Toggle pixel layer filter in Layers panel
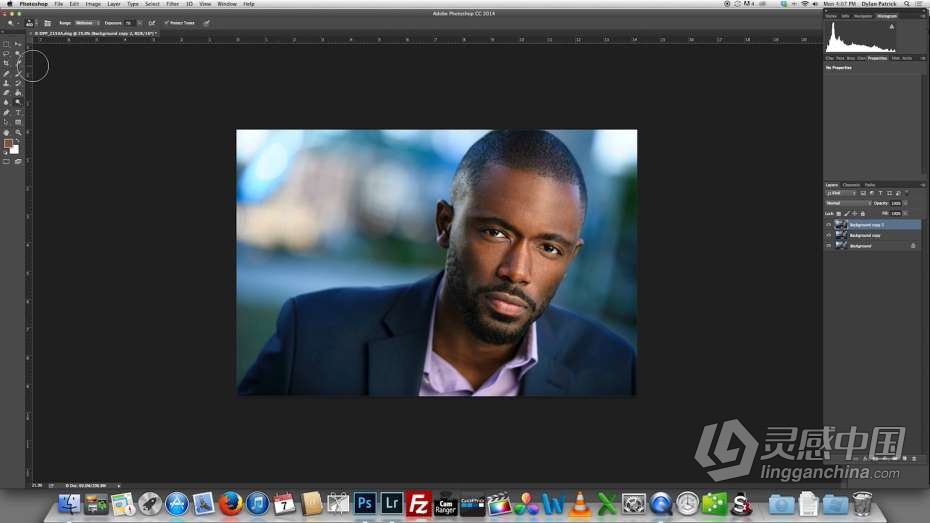930x523 pixels. 863,193
